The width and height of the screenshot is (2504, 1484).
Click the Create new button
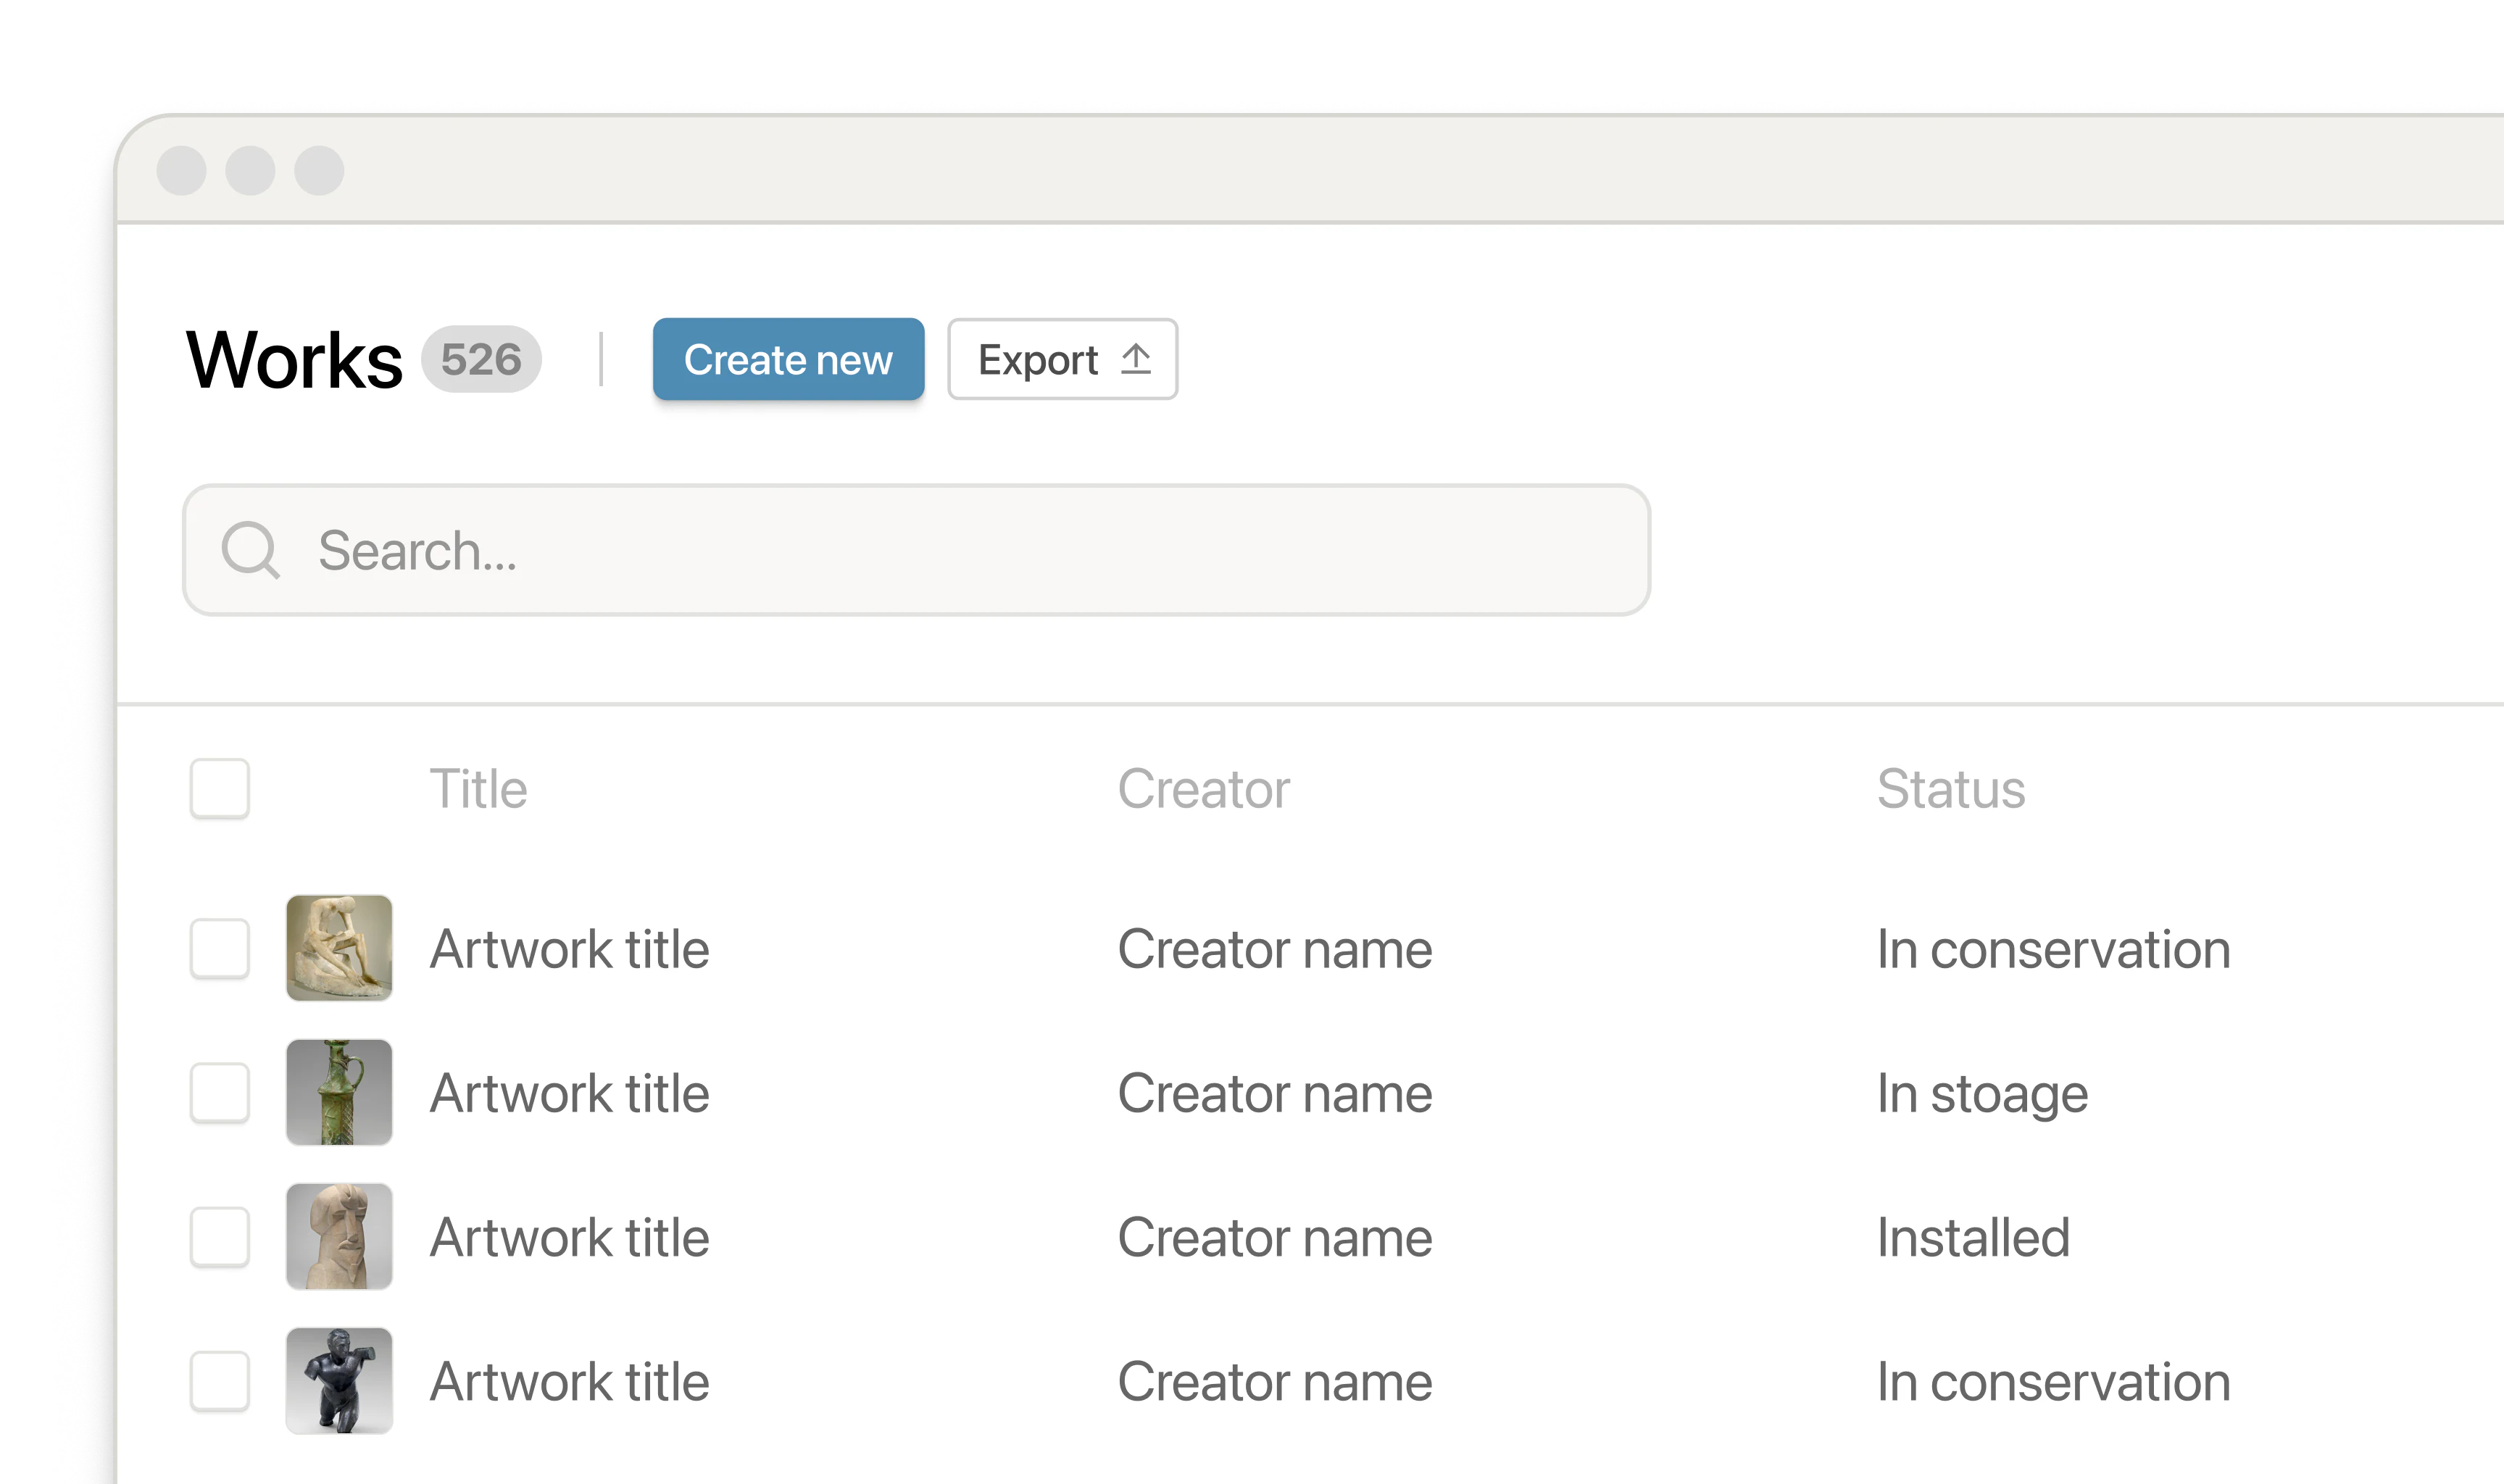[788, 359]
